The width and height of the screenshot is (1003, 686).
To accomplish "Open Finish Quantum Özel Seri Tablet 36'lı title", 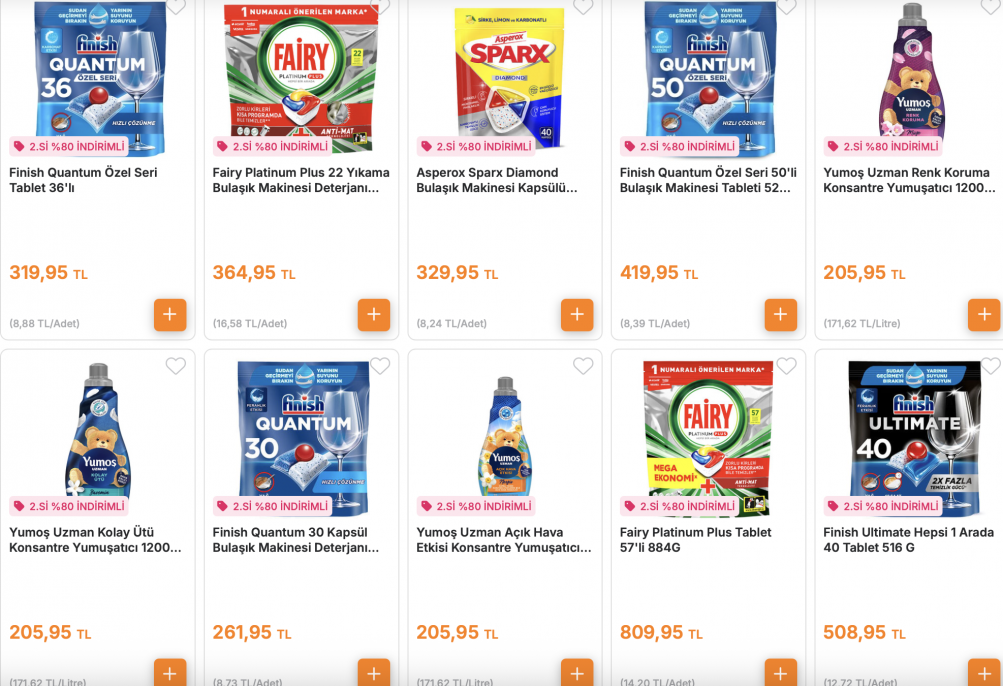I will tap(83, 180).
